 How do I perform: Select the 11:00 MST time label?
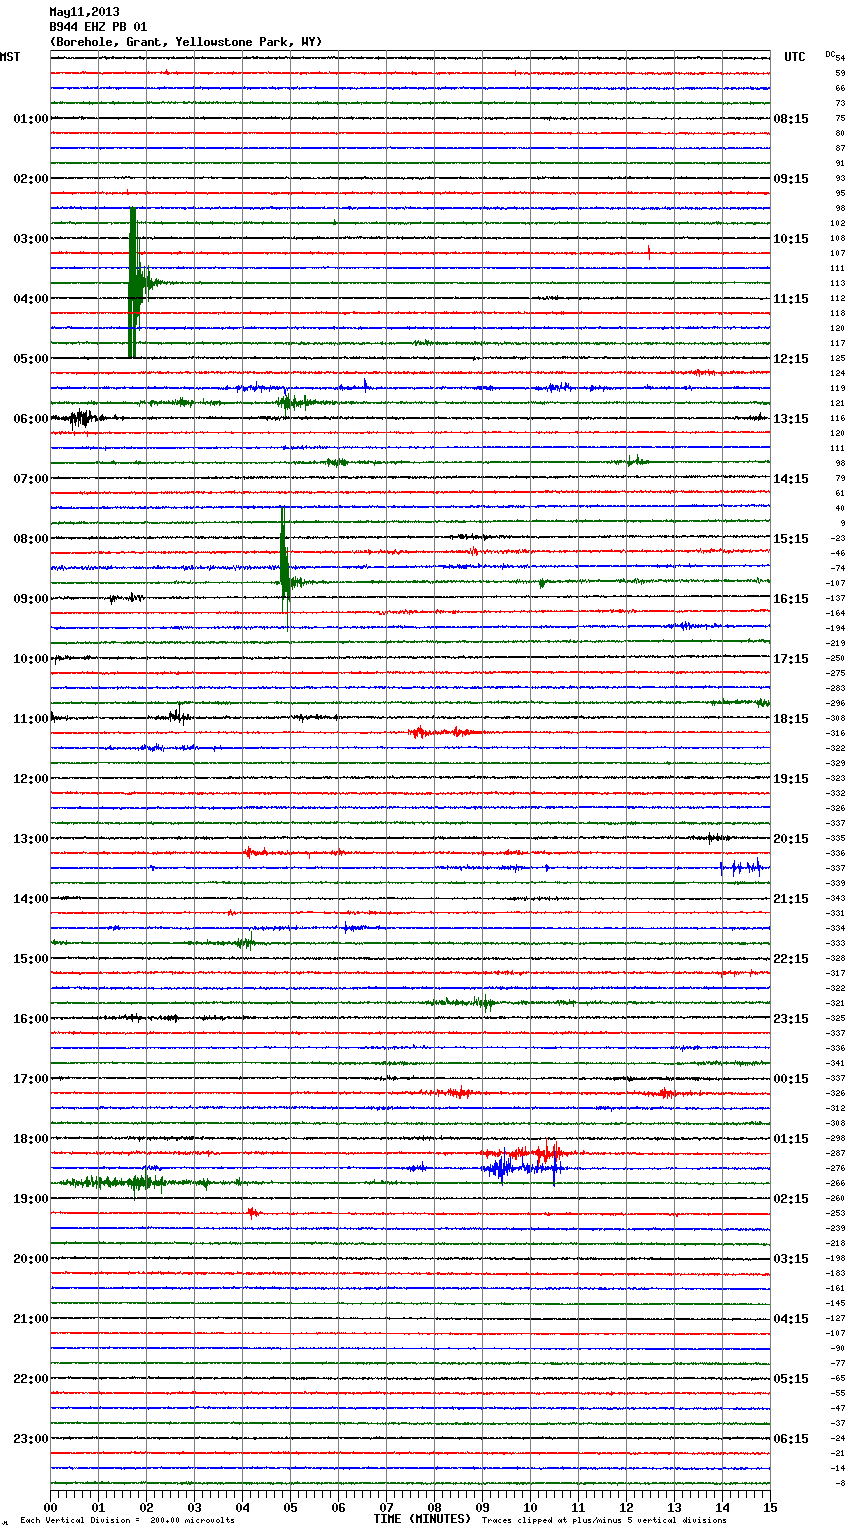coord(31,719)
